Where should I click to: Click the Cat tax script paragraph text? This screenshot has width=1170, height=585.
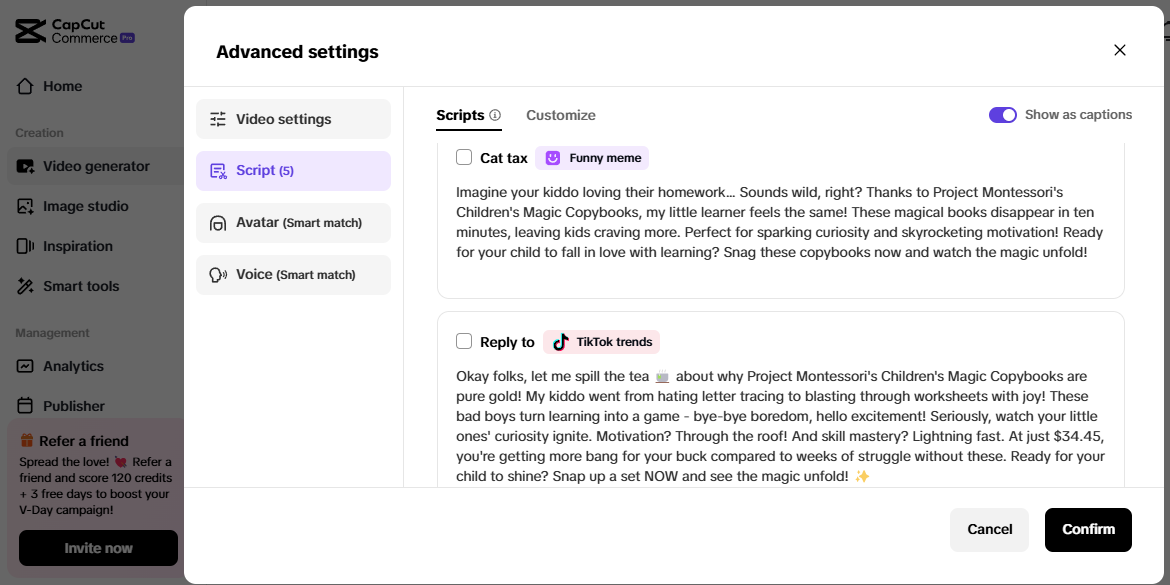point(780,222)
